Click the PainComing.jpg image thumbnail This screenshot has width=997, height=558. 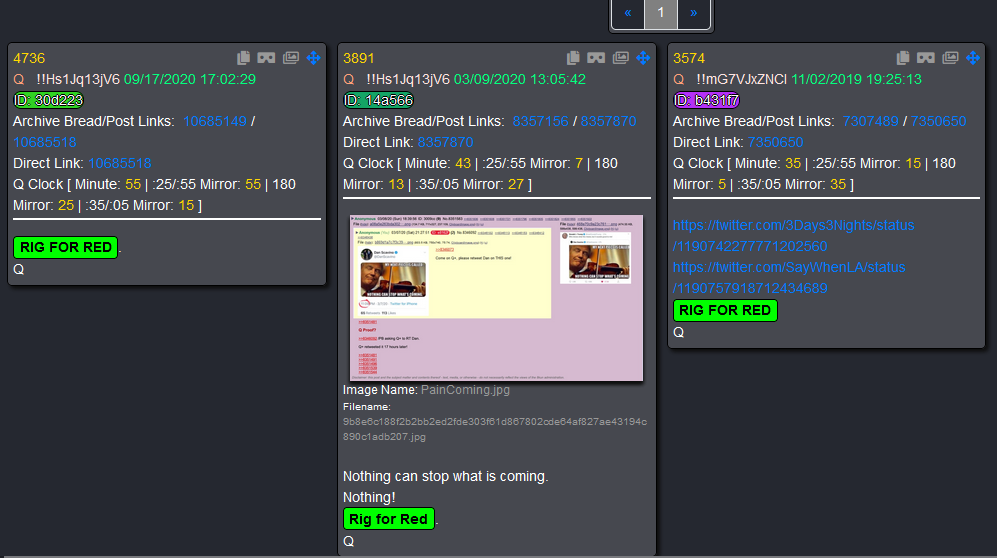(x=497, y=298)
